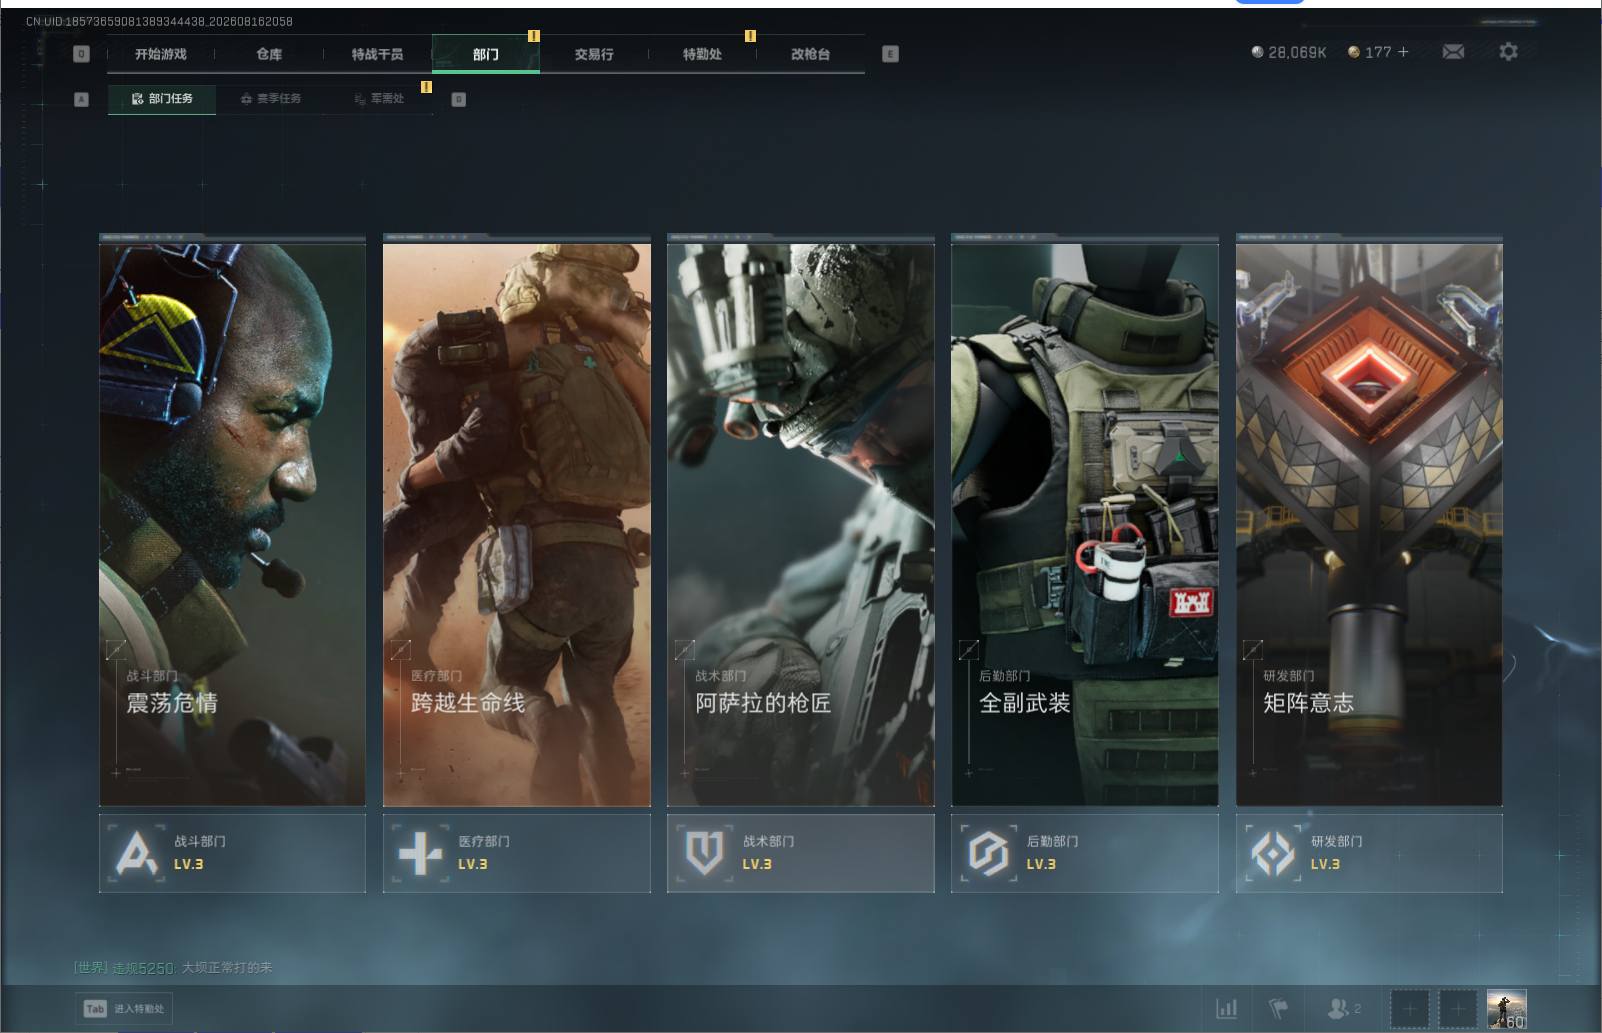1602x1033 pixels.
Task: Click the silver coin currency icon
Action: (1257, 52)
